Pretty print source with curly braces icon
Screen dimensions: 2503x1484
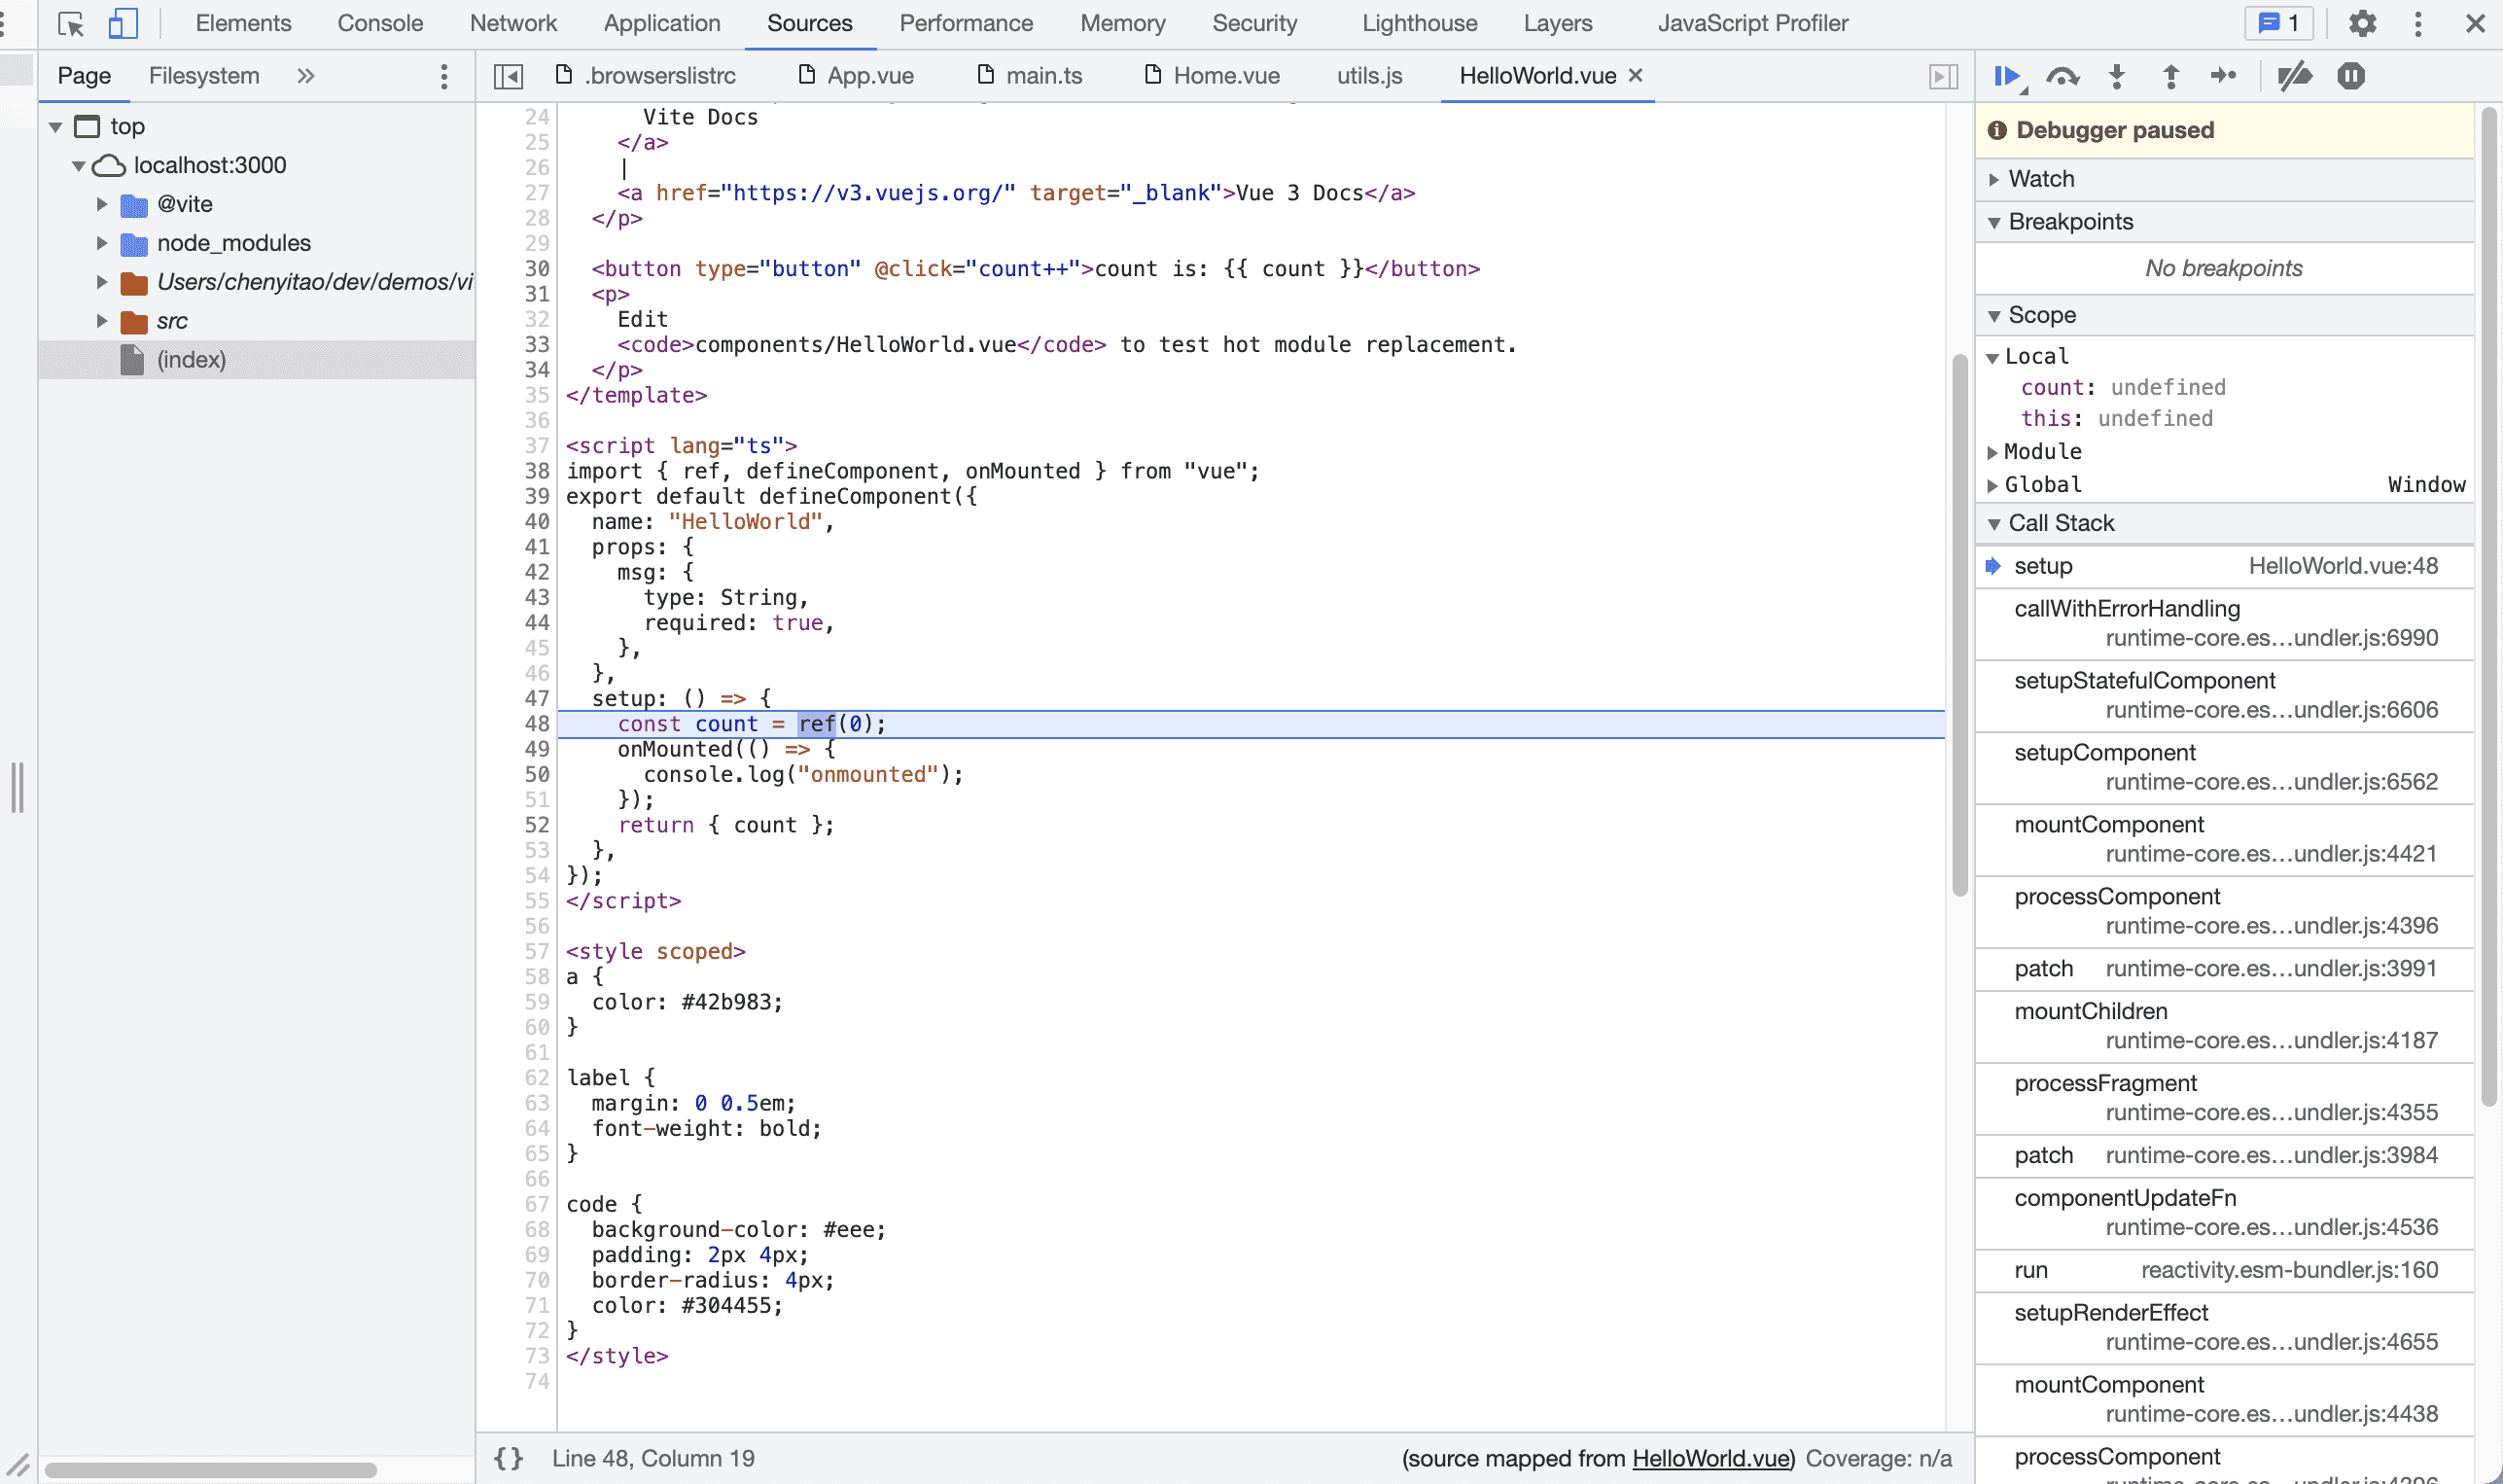508,1458
